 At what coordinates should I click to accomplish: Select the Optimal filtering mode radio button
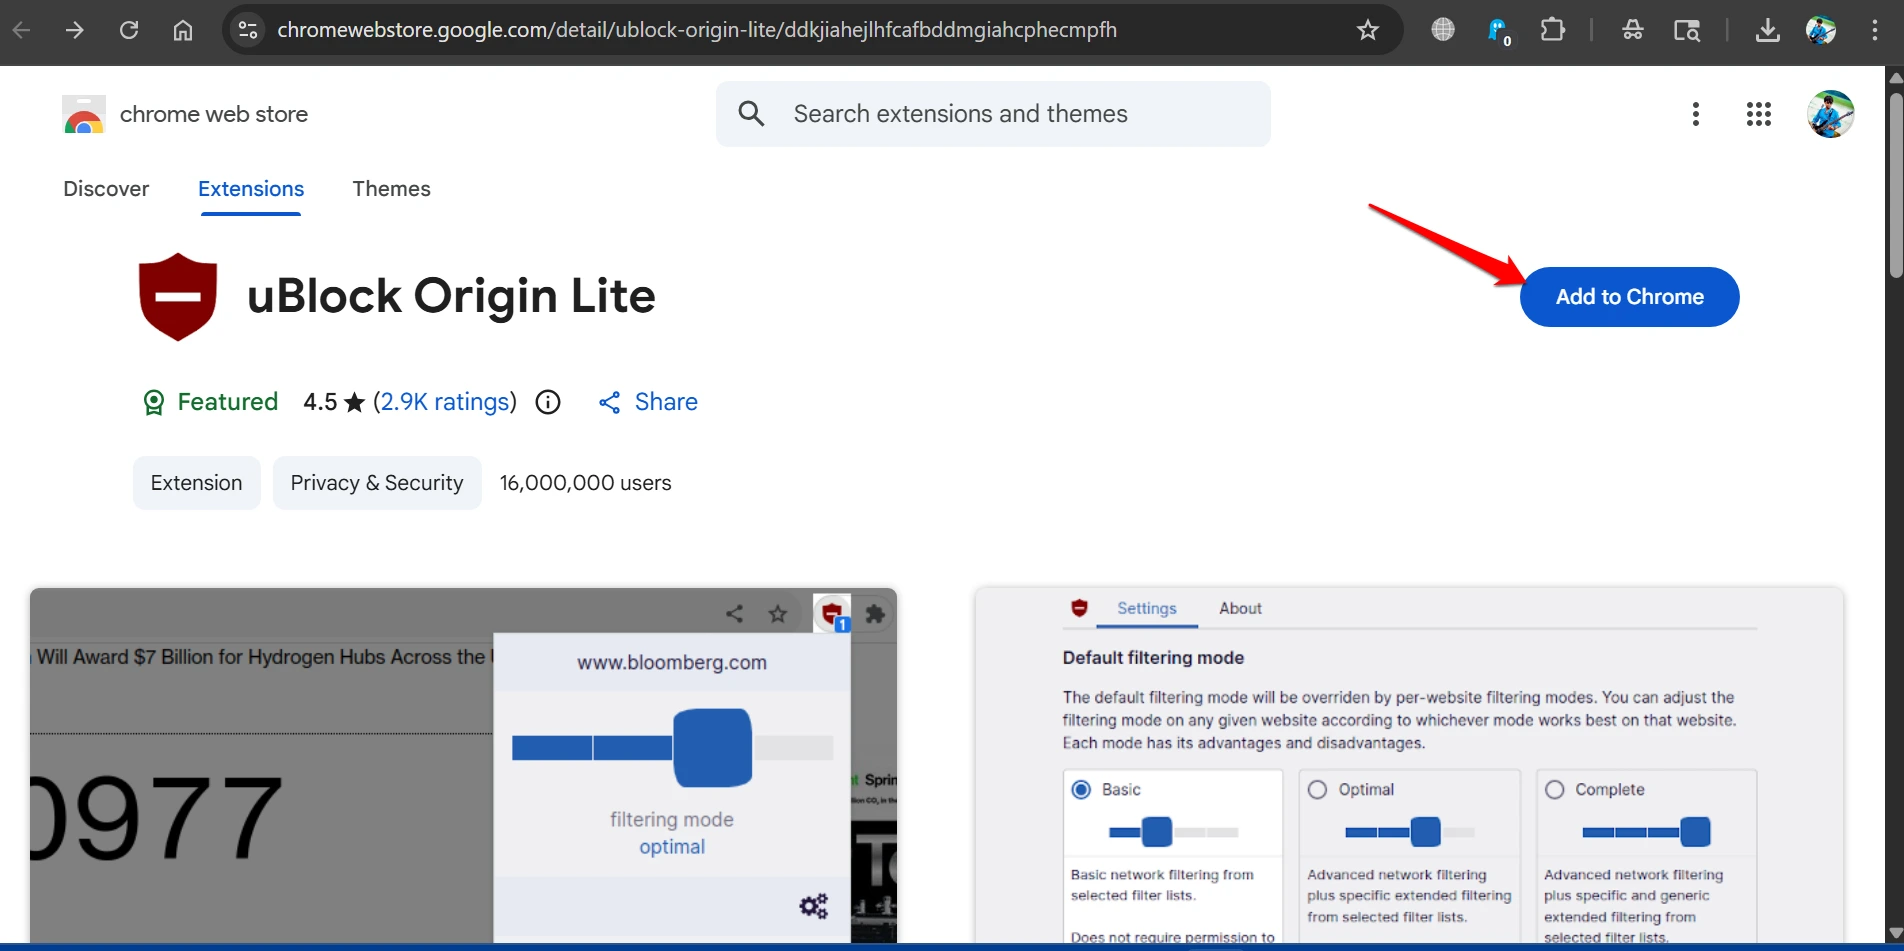point(1318,789)
